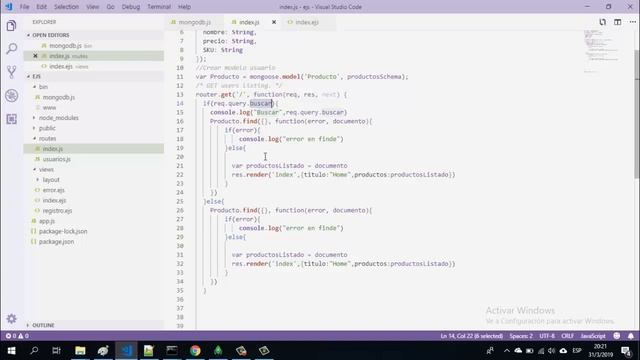Show hidden system tray icons

507,351
